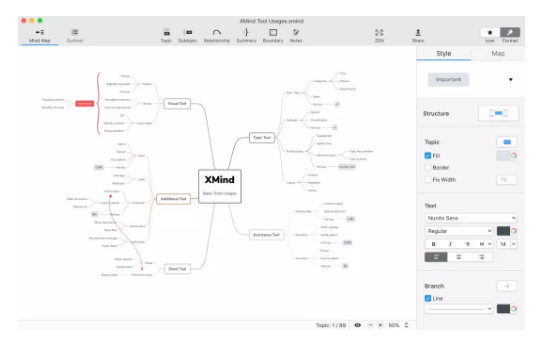Insert a Subtopic via toolbar icon
This screenshot has height=360, width=548.
coord(188,36)
